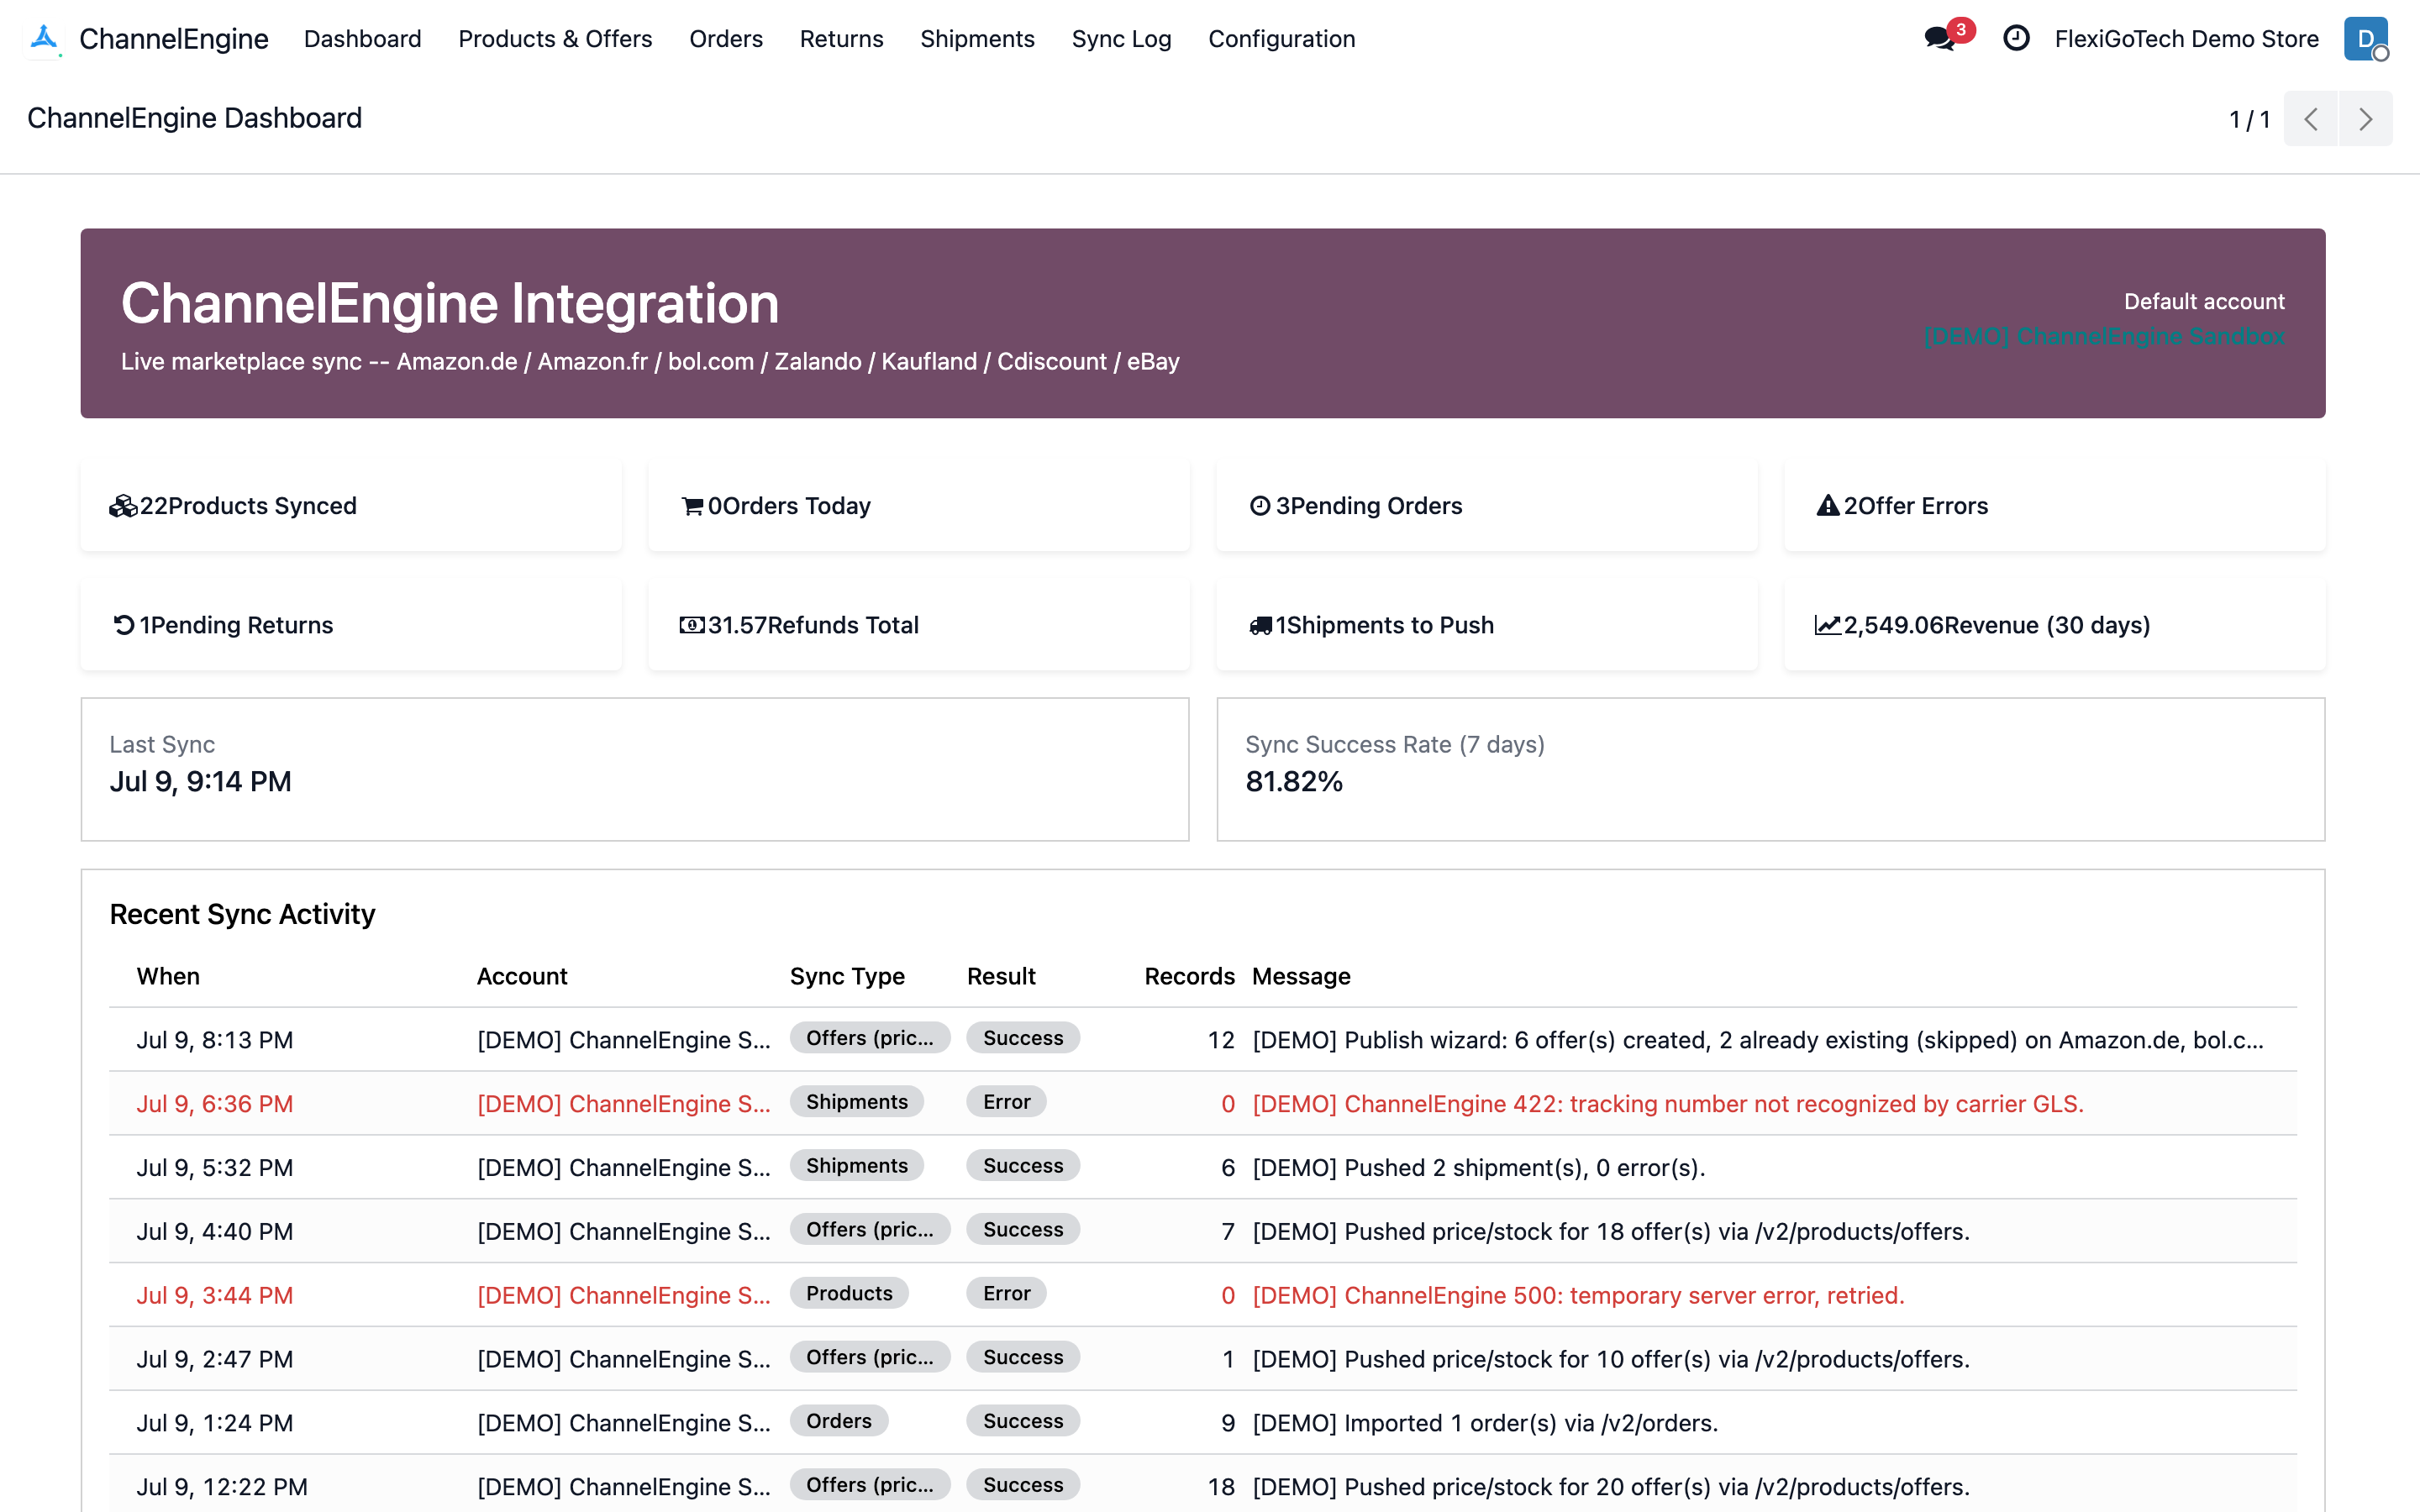This screenshot has width=2420, height=1512.
Task: Open the Products & Offers menu
Action: coord(555,39)
